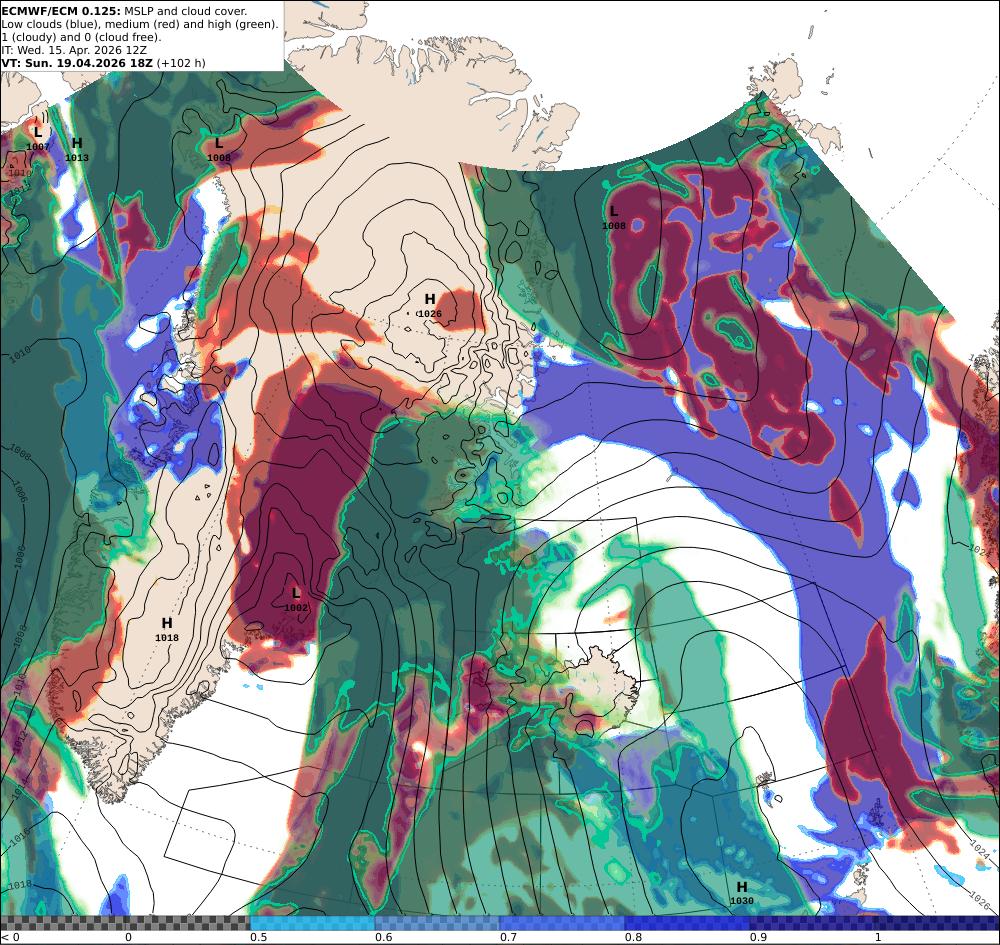Click the 'L' marker labeled 1007
This screenshot has height=945, width=1000.
coord(38,133)
